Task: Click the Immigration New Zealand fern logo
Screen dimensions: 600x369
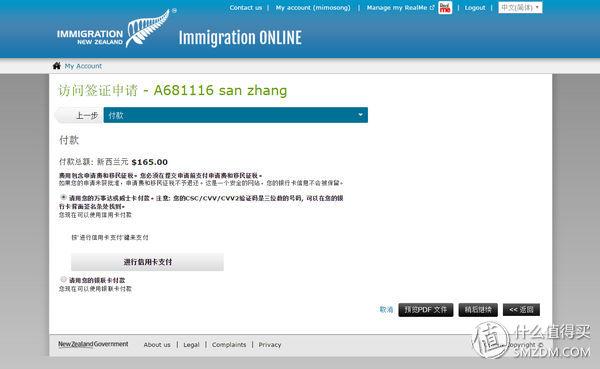Action: pos(116,29)
